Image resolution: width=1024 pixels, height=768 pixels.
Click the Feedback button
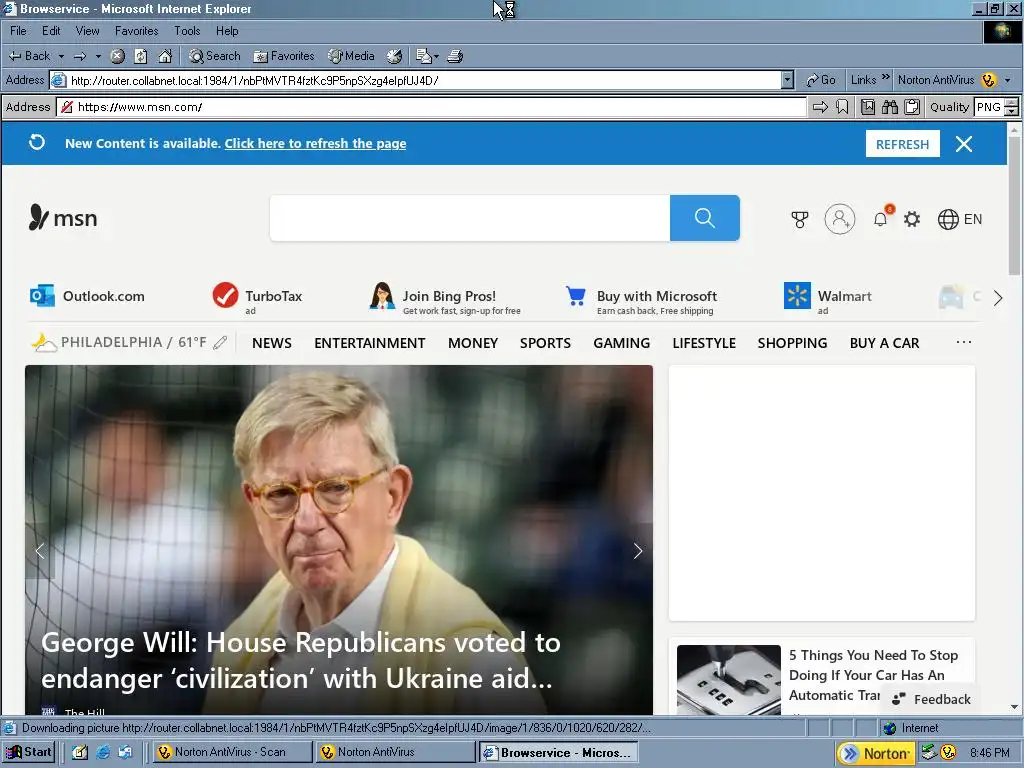[x=932, y=699]
